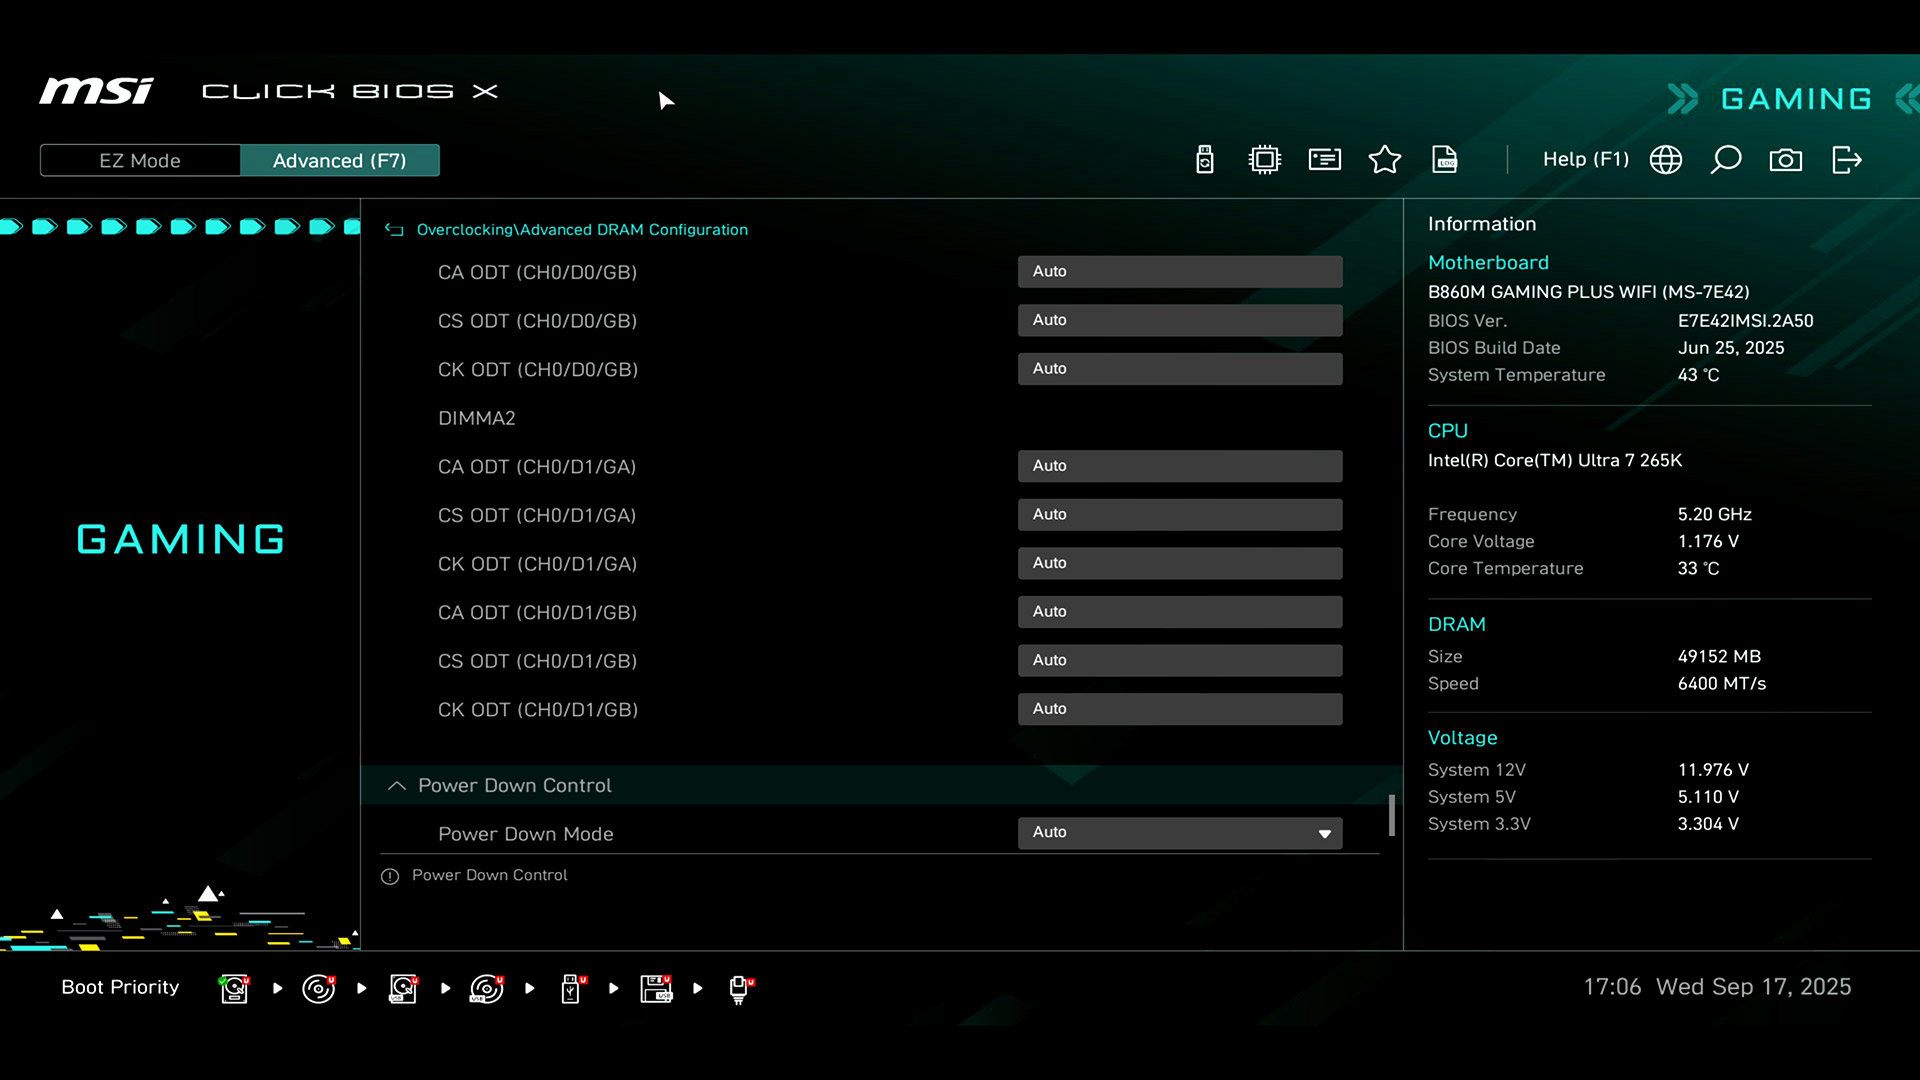Click the CPU chip icon in toolbar
This screenshot has width=1920, height=1080.
pos(1265,160)
